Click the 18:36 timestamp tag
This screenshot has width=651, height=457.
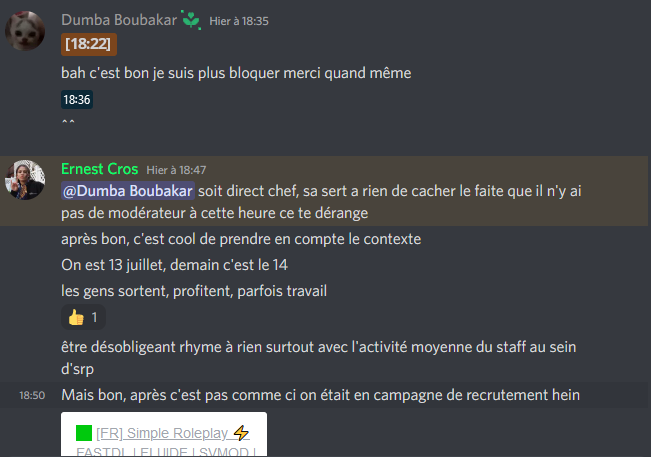pyautogui.click(x=77, y=100)
